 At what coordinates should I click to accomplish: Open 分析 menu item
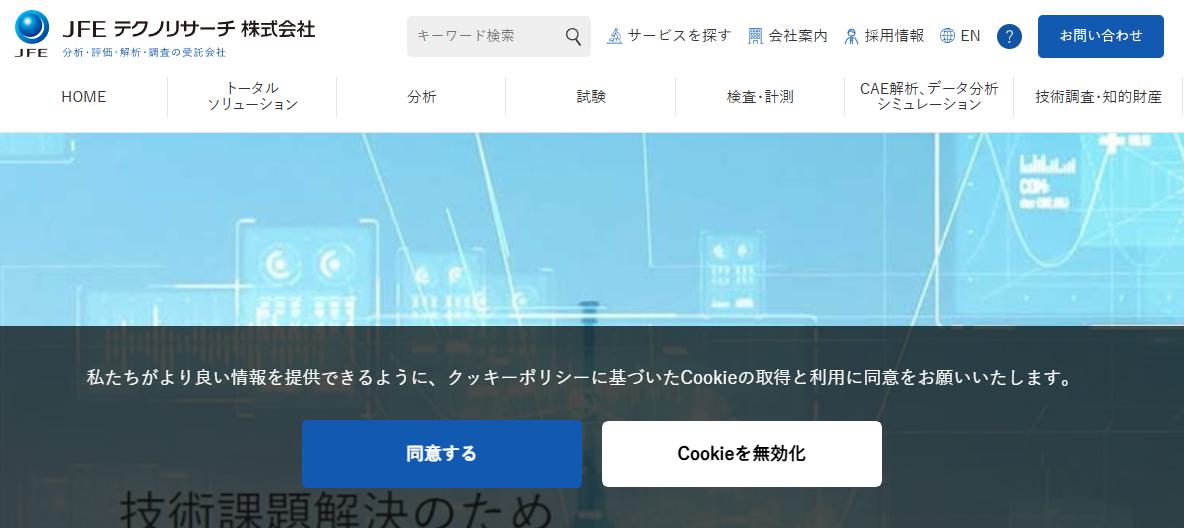pyautogui.click(x=421, y=97)
